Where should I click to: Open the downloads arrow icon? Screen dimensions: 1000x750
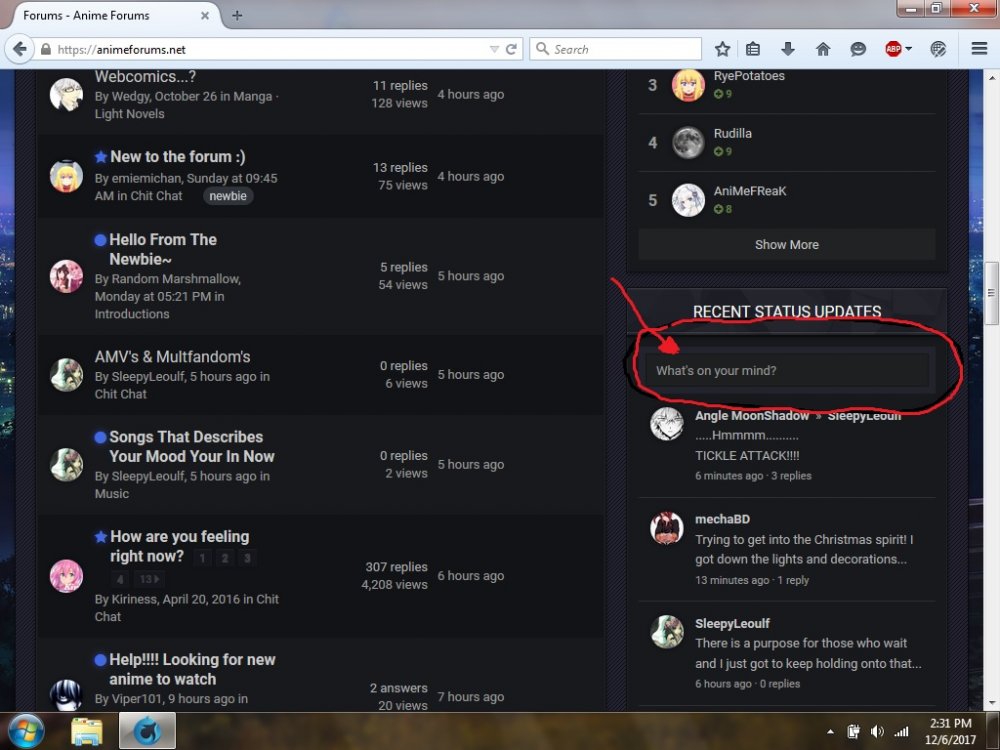[788, 49]
